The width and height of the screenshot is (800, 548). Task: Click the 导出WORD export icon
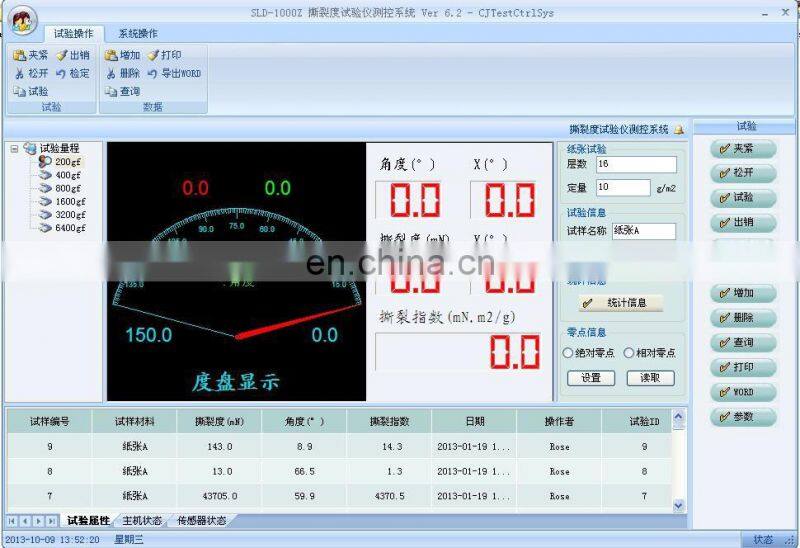[x=153, y=73]
